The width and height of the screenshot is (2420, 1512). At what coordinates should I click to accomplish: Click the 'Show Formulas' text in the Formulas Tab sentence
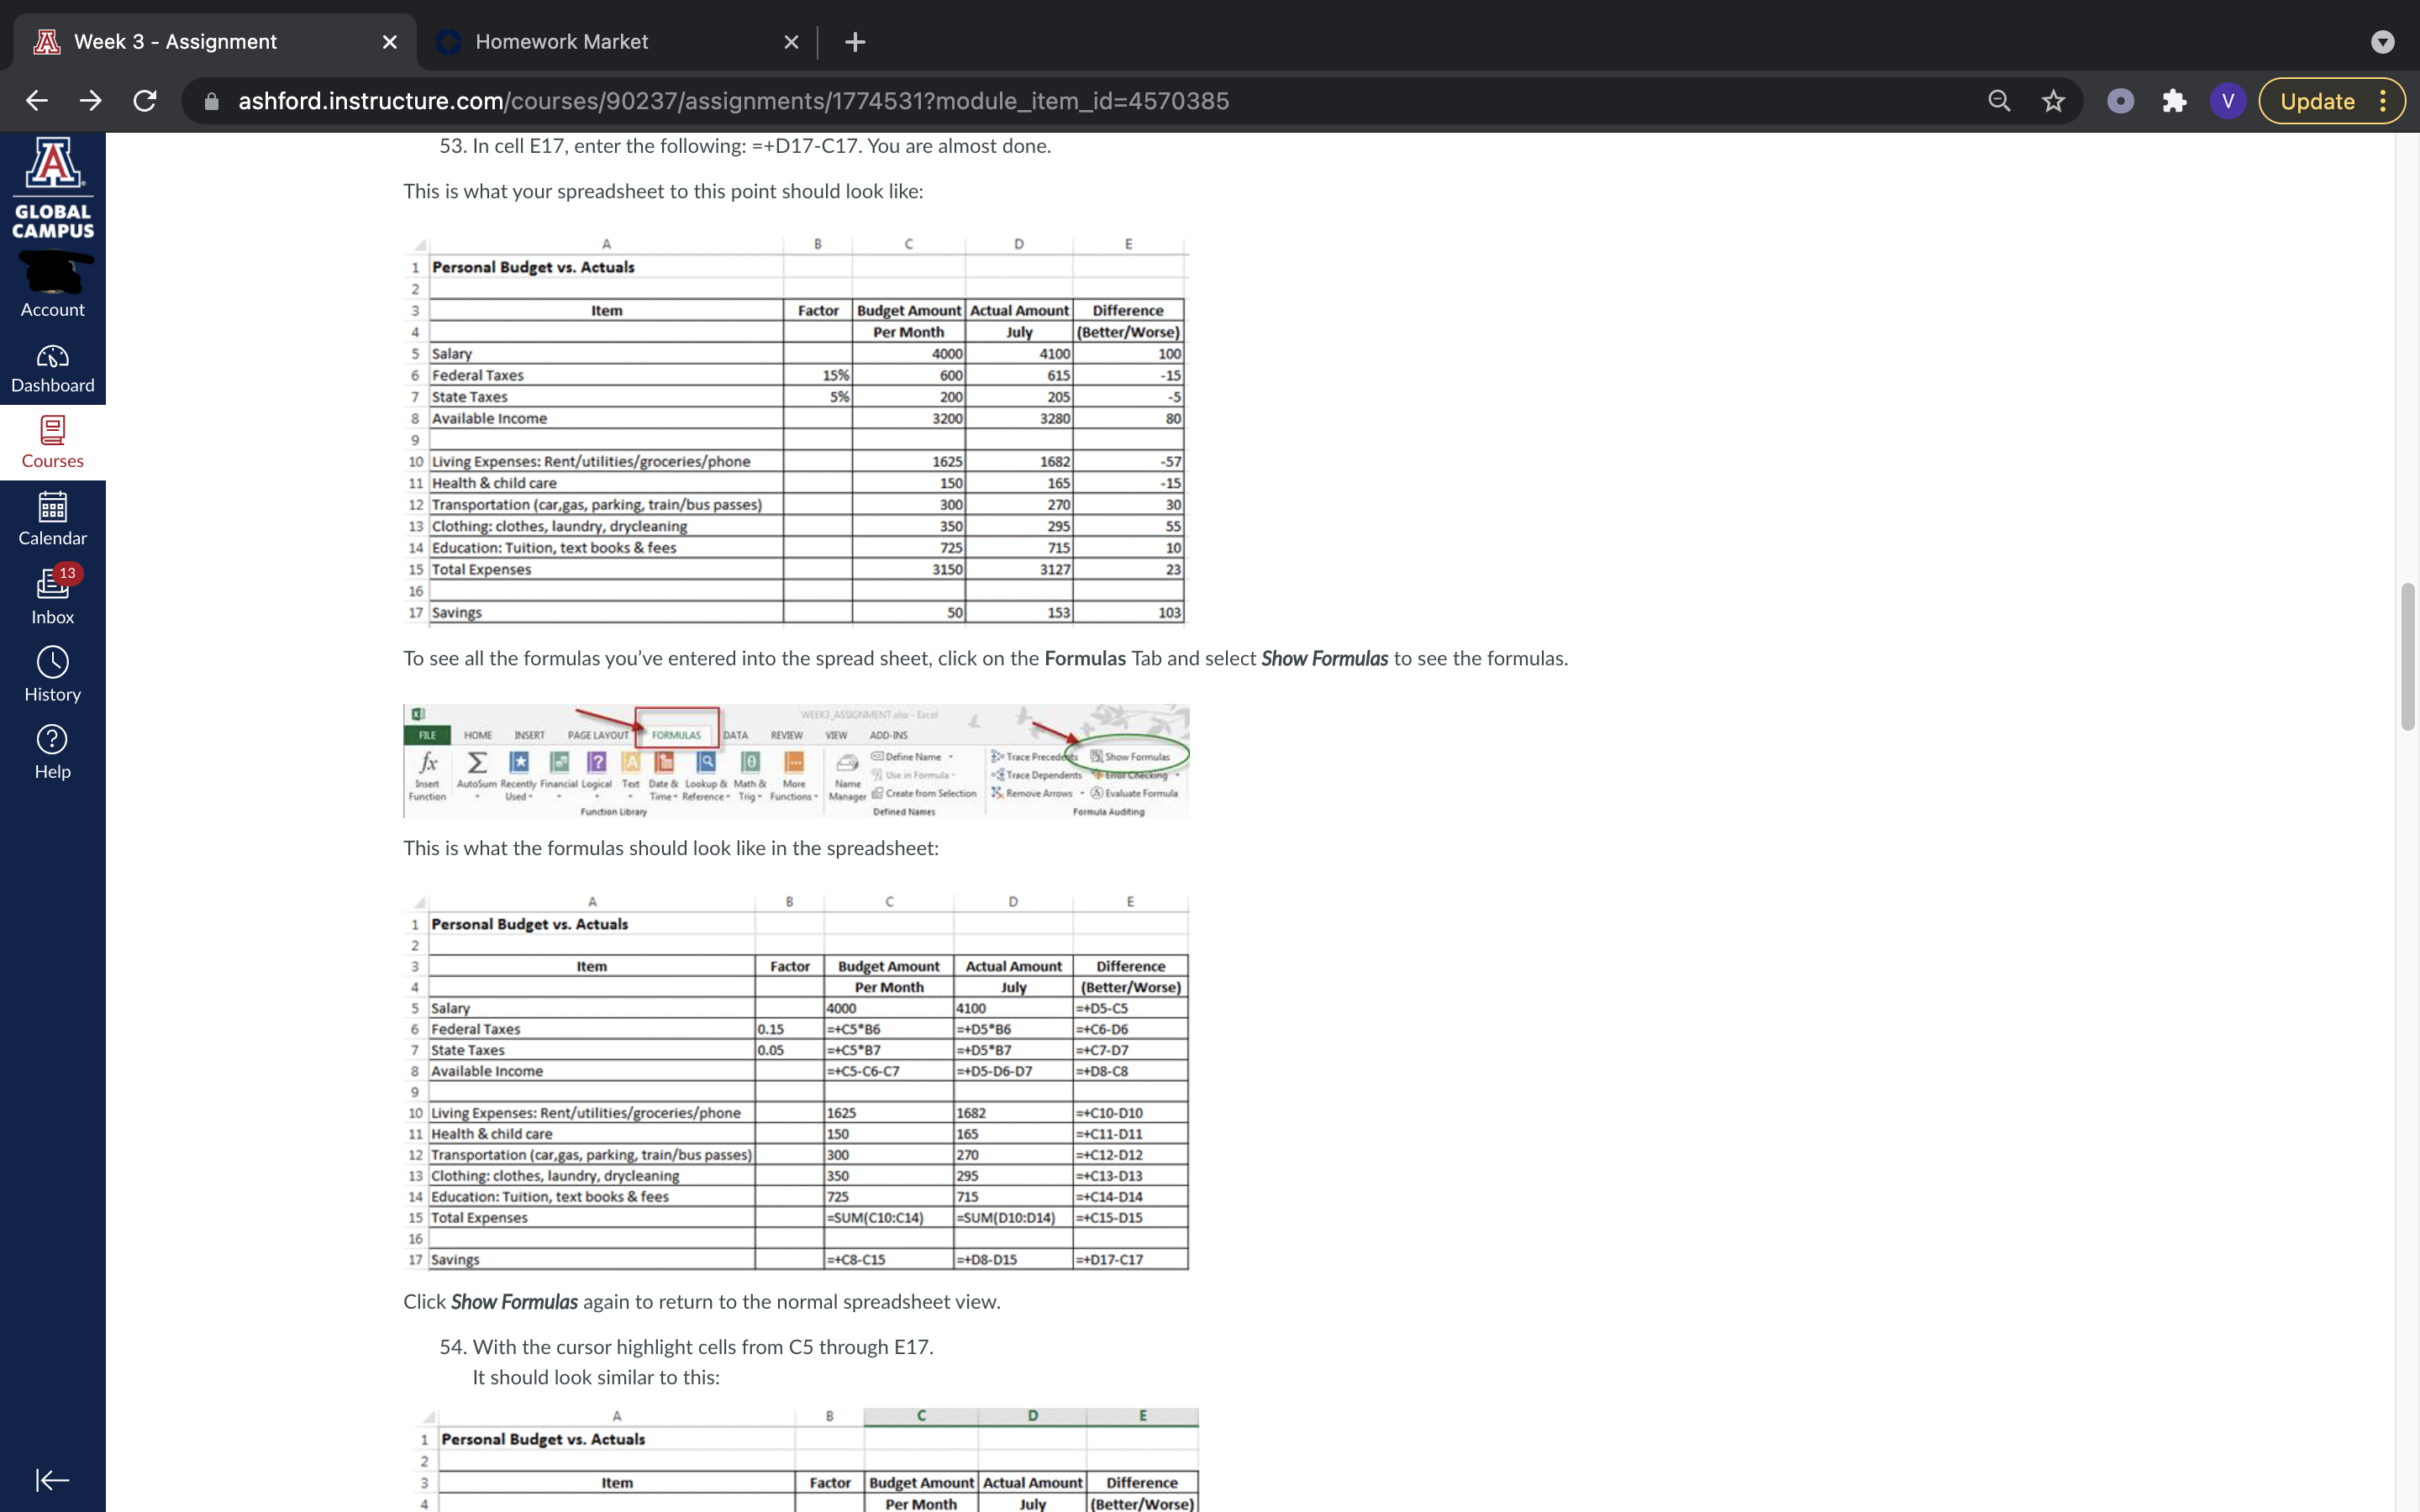(x=1324, y=658)
